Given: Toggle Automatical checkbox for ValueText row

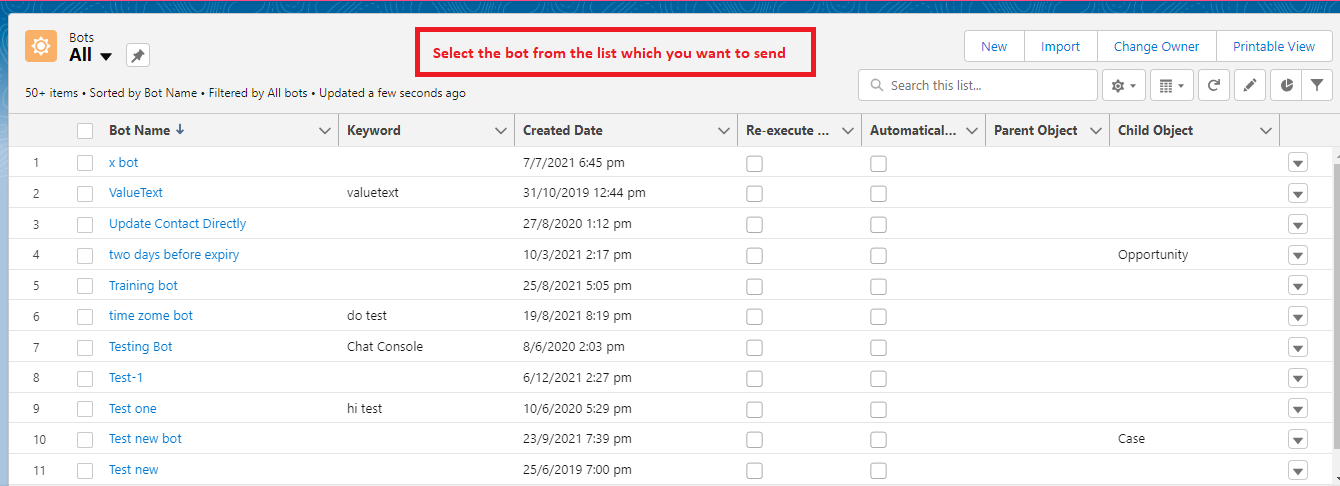Looking at the screenshot, I should 878,194.
